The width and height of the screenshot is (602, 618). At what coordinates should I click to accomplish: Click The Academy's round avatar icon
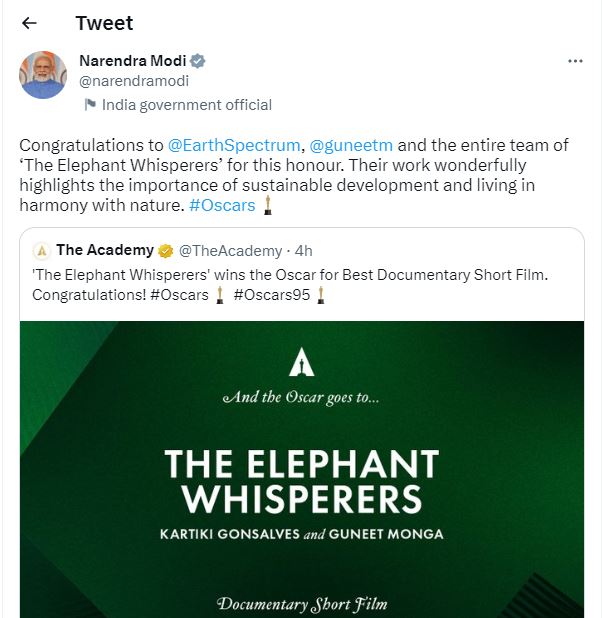41,250
